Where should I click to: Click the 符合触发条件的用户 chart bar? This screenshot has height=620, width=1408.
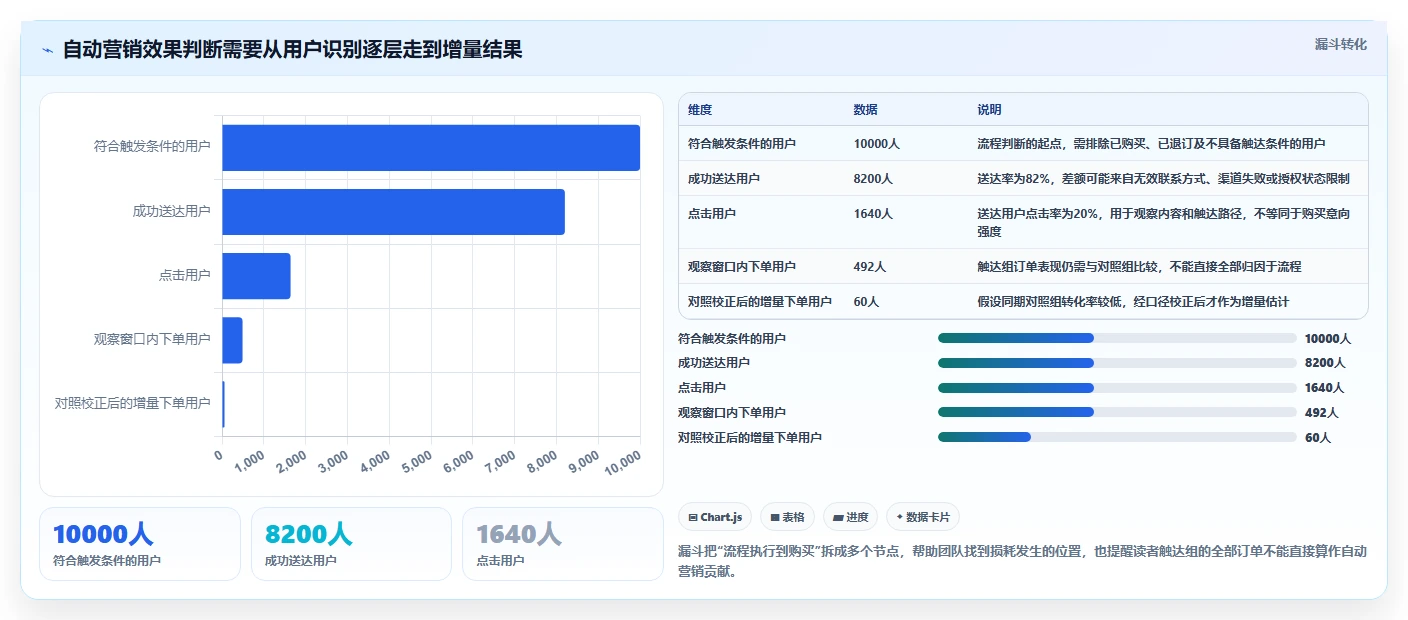pos(431,148)
